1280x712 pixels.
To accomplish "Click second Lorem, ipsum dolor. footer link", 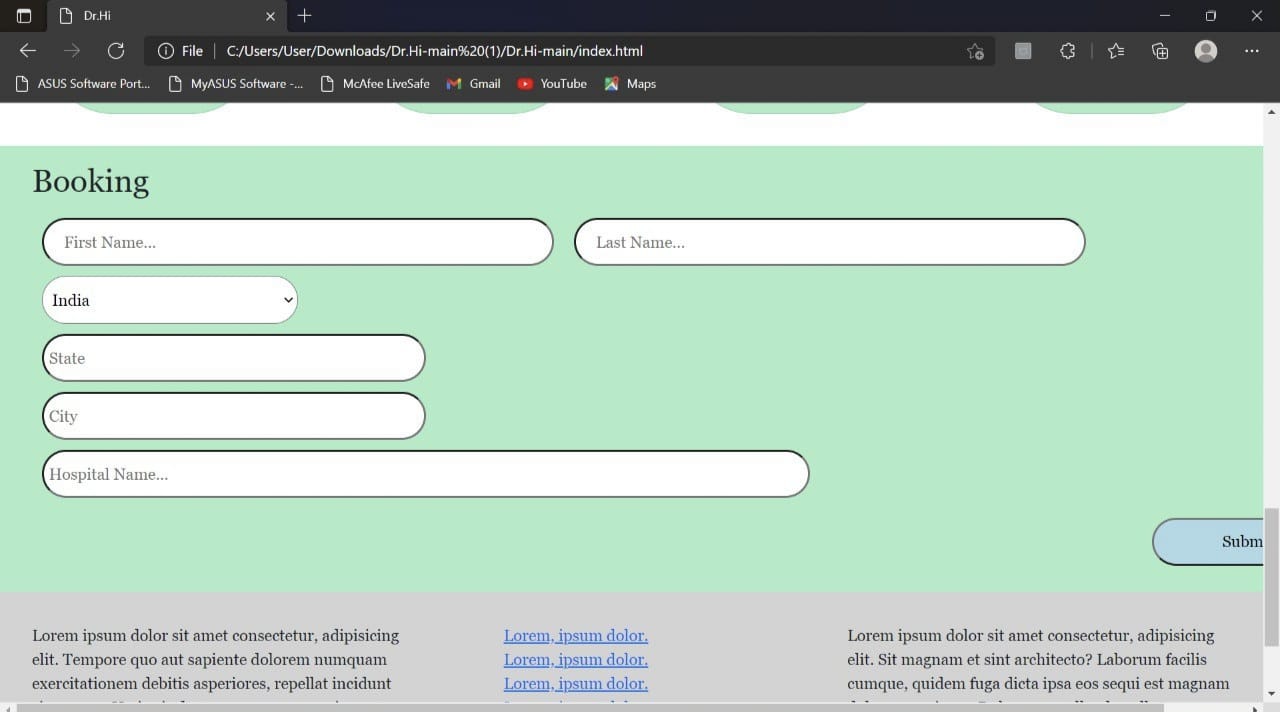I will [x=576, y=660].
